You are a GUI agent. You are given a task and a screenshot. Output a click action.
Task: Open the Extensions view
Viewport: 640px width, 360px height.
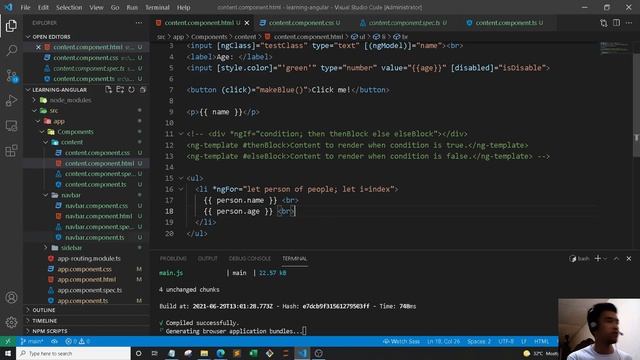click(11, 151)
